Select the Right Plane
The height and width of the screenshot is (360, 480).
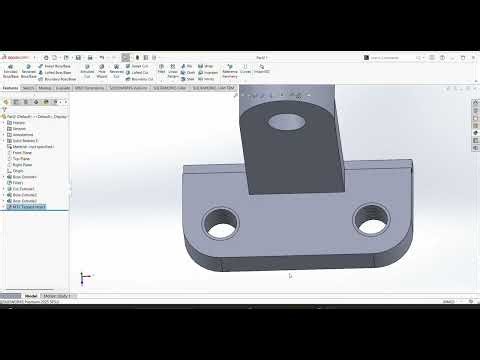coord(19,165)
